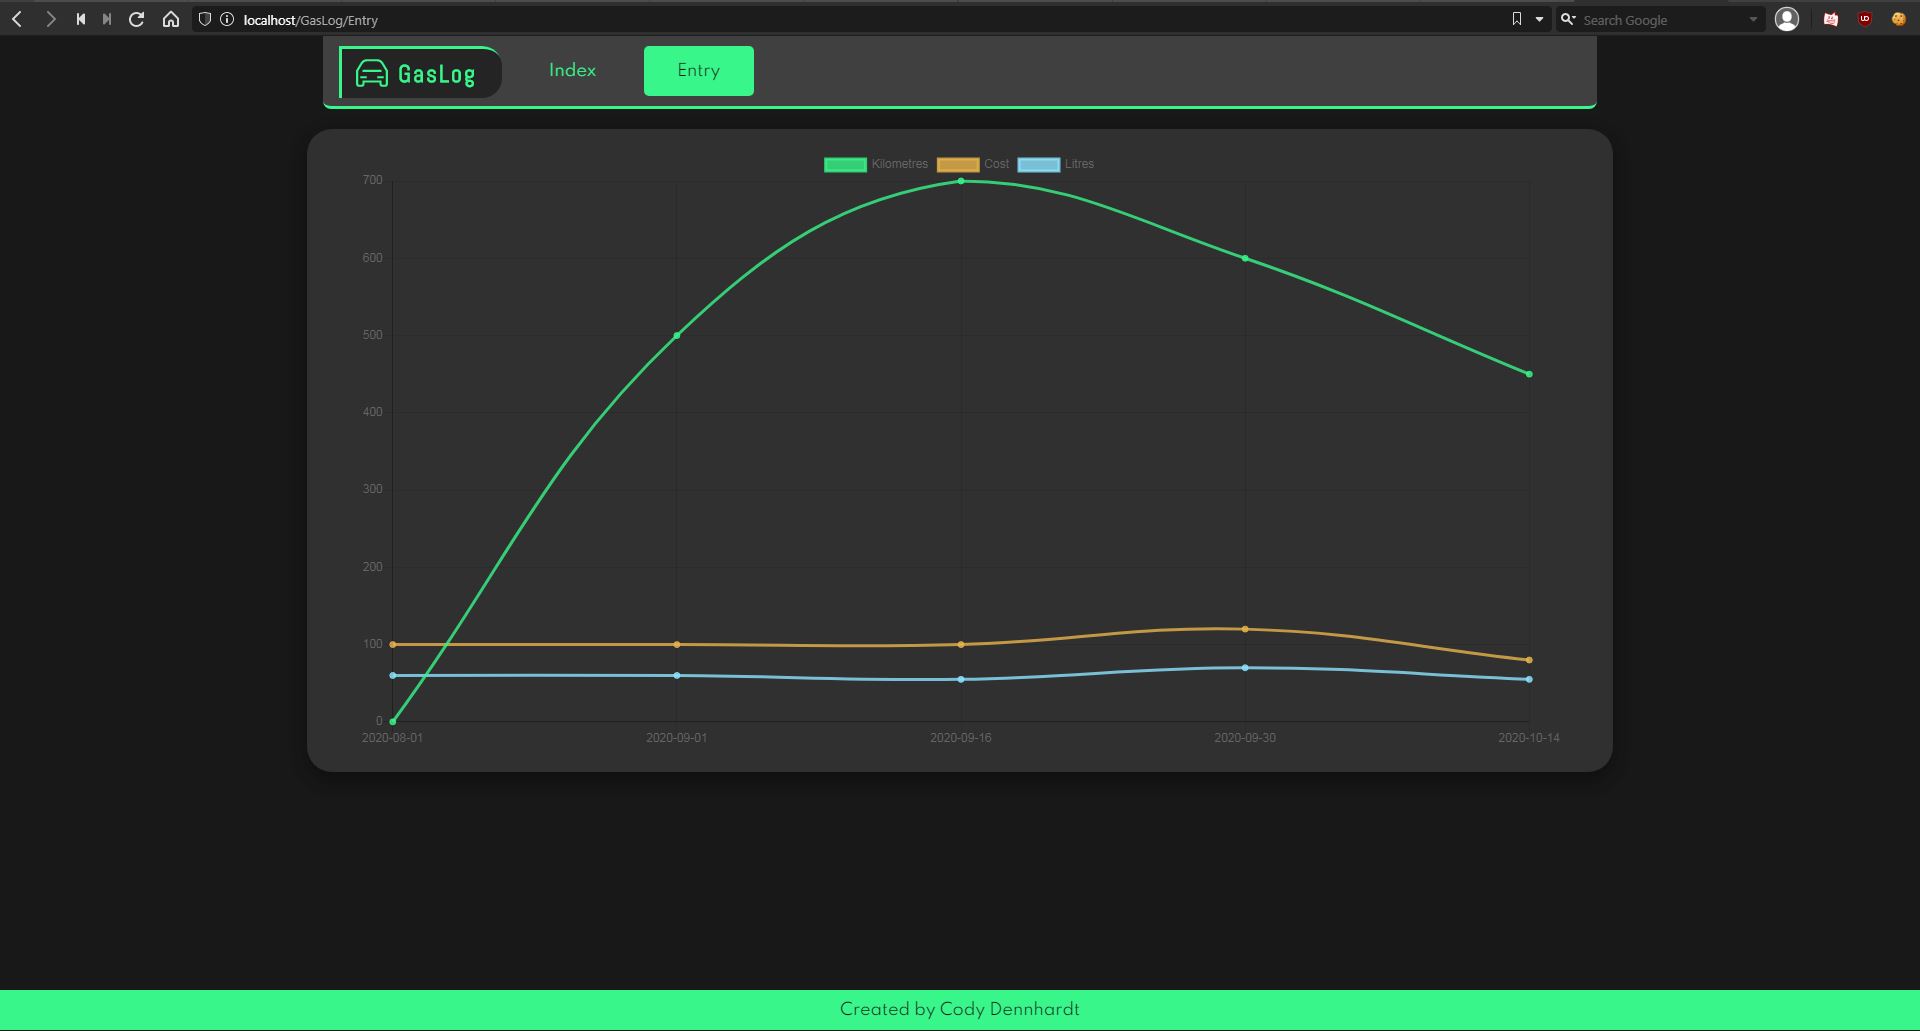Click the rewind history button
The height and width of the screenshot is (1031, 1920).
point(81,19)
